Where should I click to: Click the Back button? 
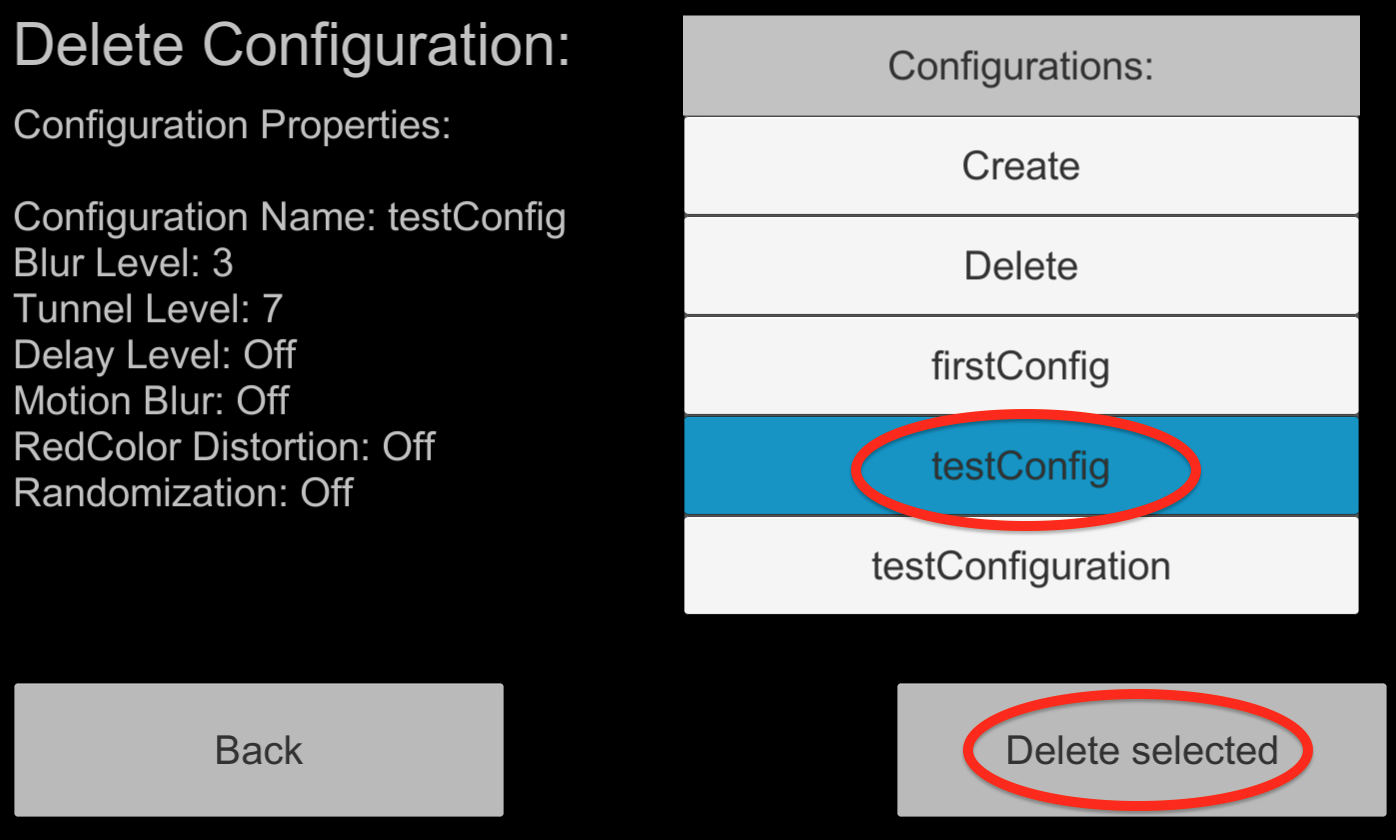[259, 750]
